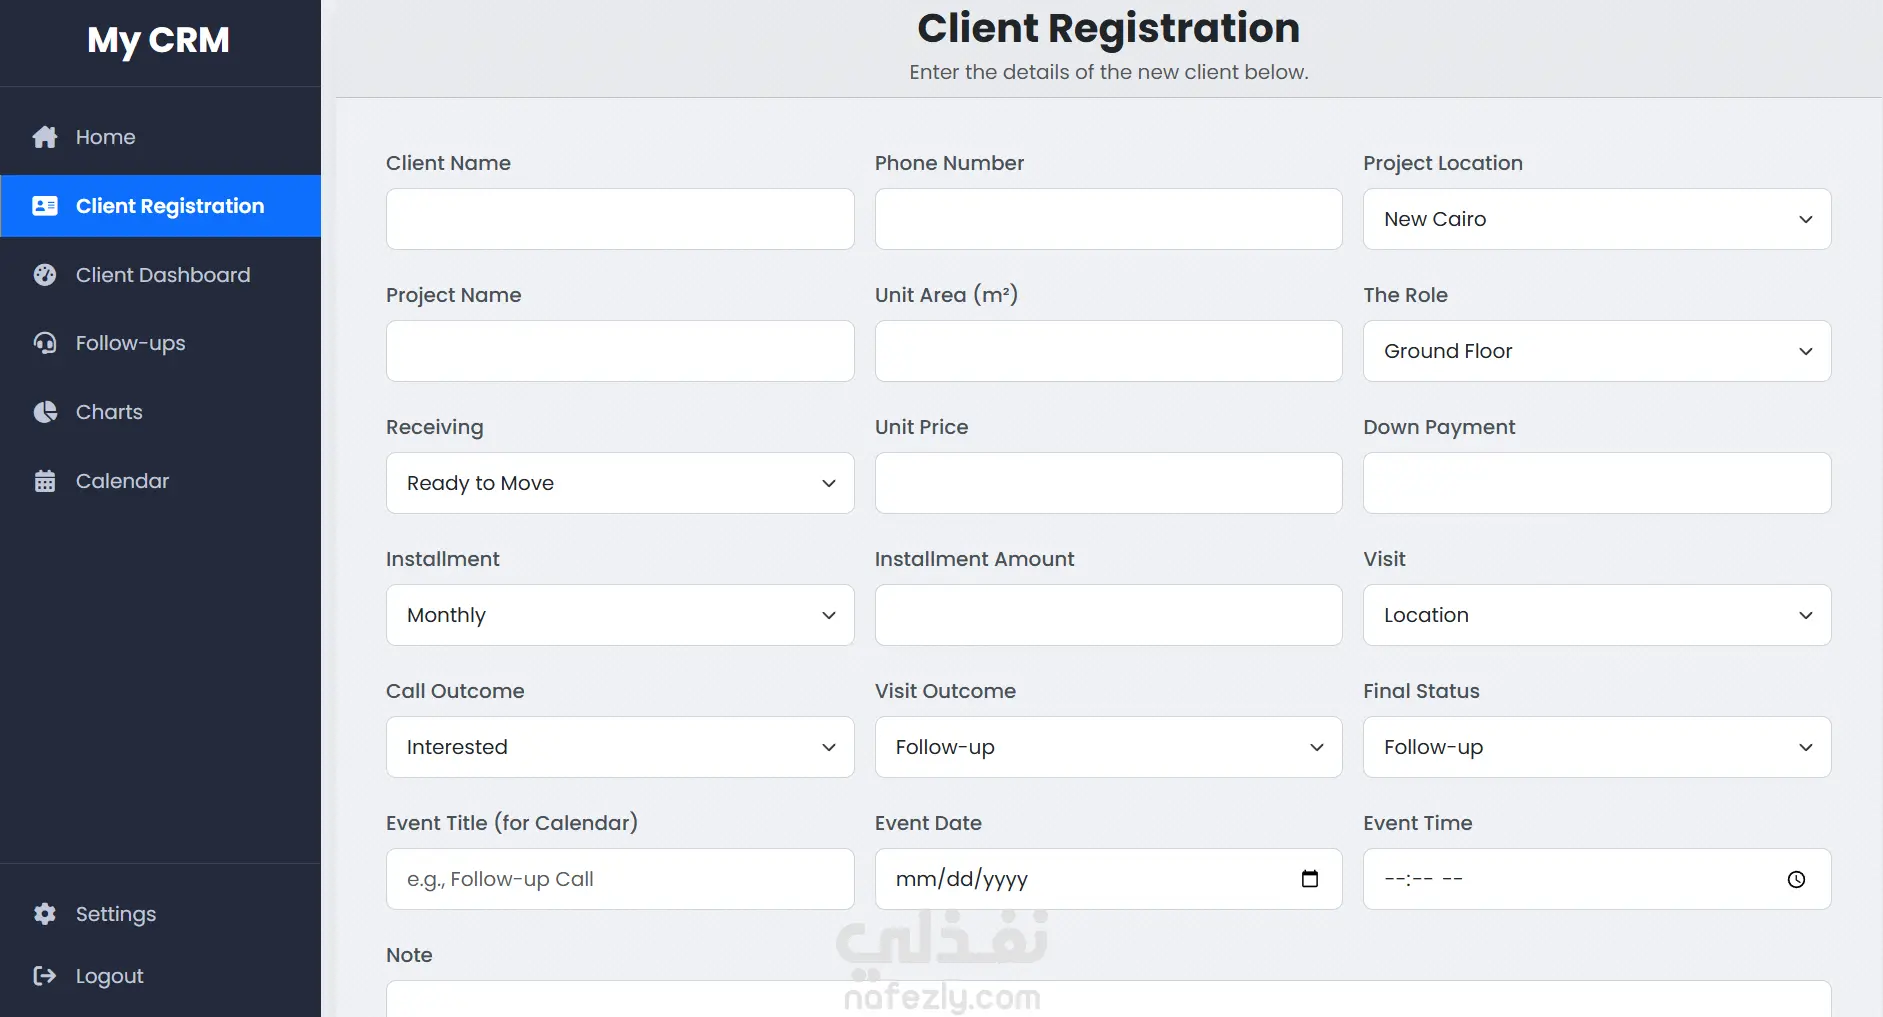The height and width of the screenshot is (1017, 1883).
Task: Select the Client Registration menu item
Action: [160, 206]
